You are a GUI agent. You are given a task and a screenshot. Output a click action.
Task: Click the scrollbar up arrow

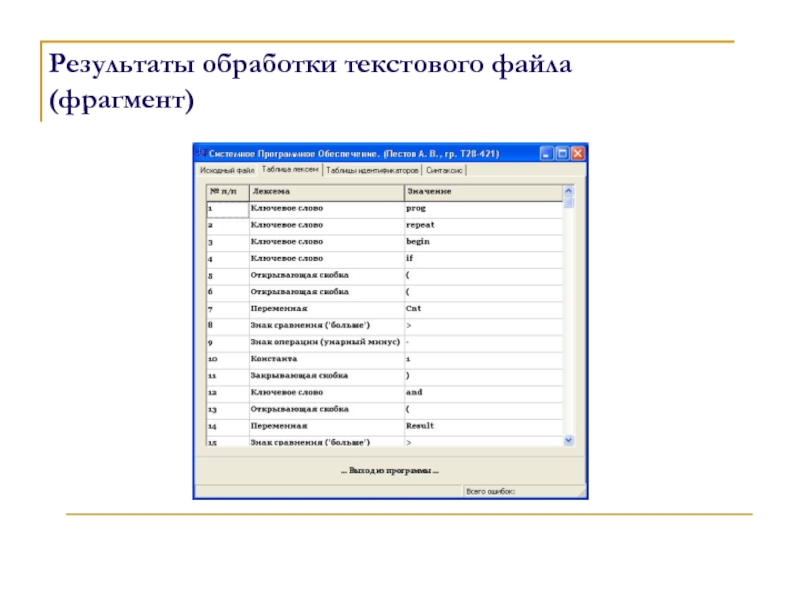click(569, 190)
